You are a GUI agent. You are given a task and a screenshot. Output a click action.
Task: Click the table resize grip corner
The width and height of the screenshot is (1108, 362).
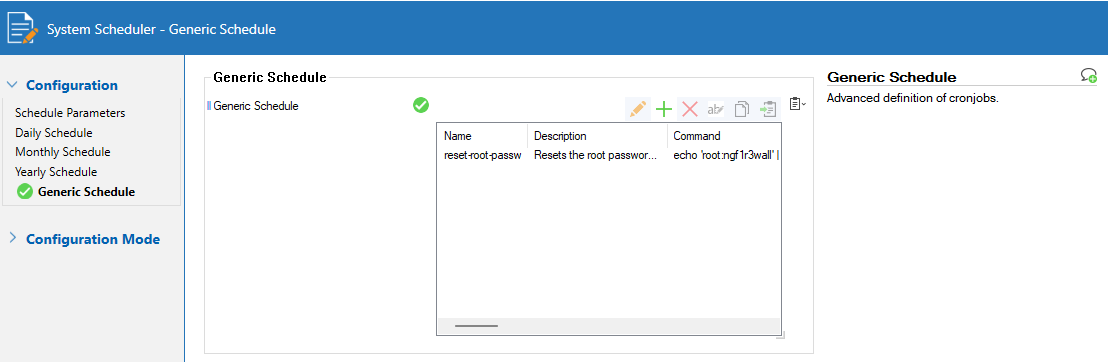coord(781,334)
